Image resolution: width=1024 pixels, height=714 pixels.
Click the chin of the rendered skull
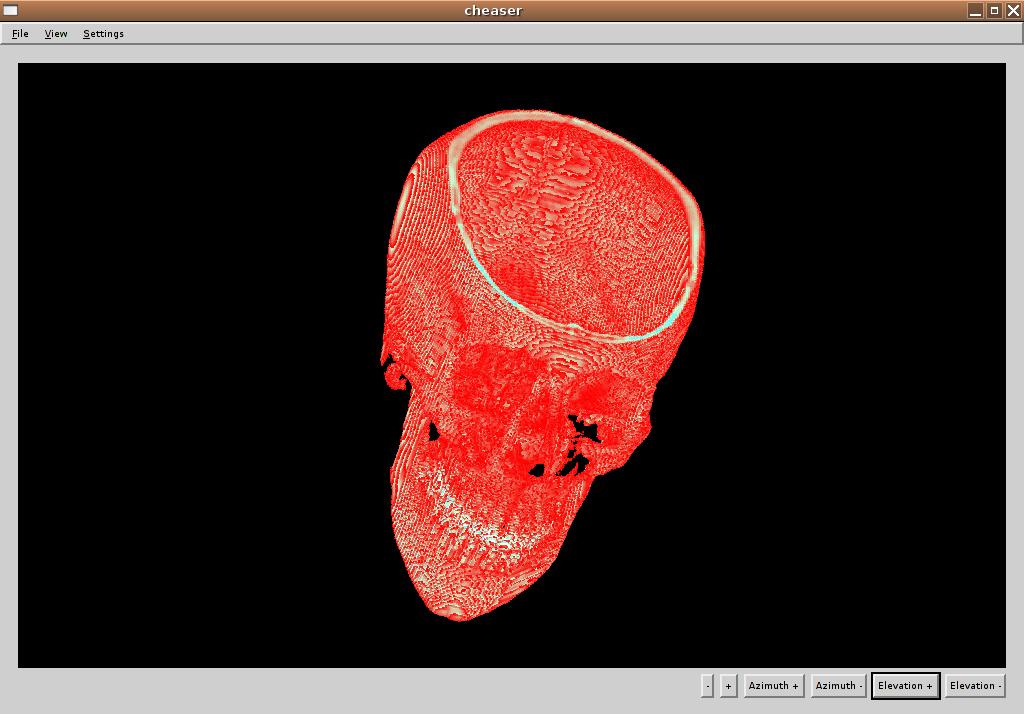click(x=455, y=606)
